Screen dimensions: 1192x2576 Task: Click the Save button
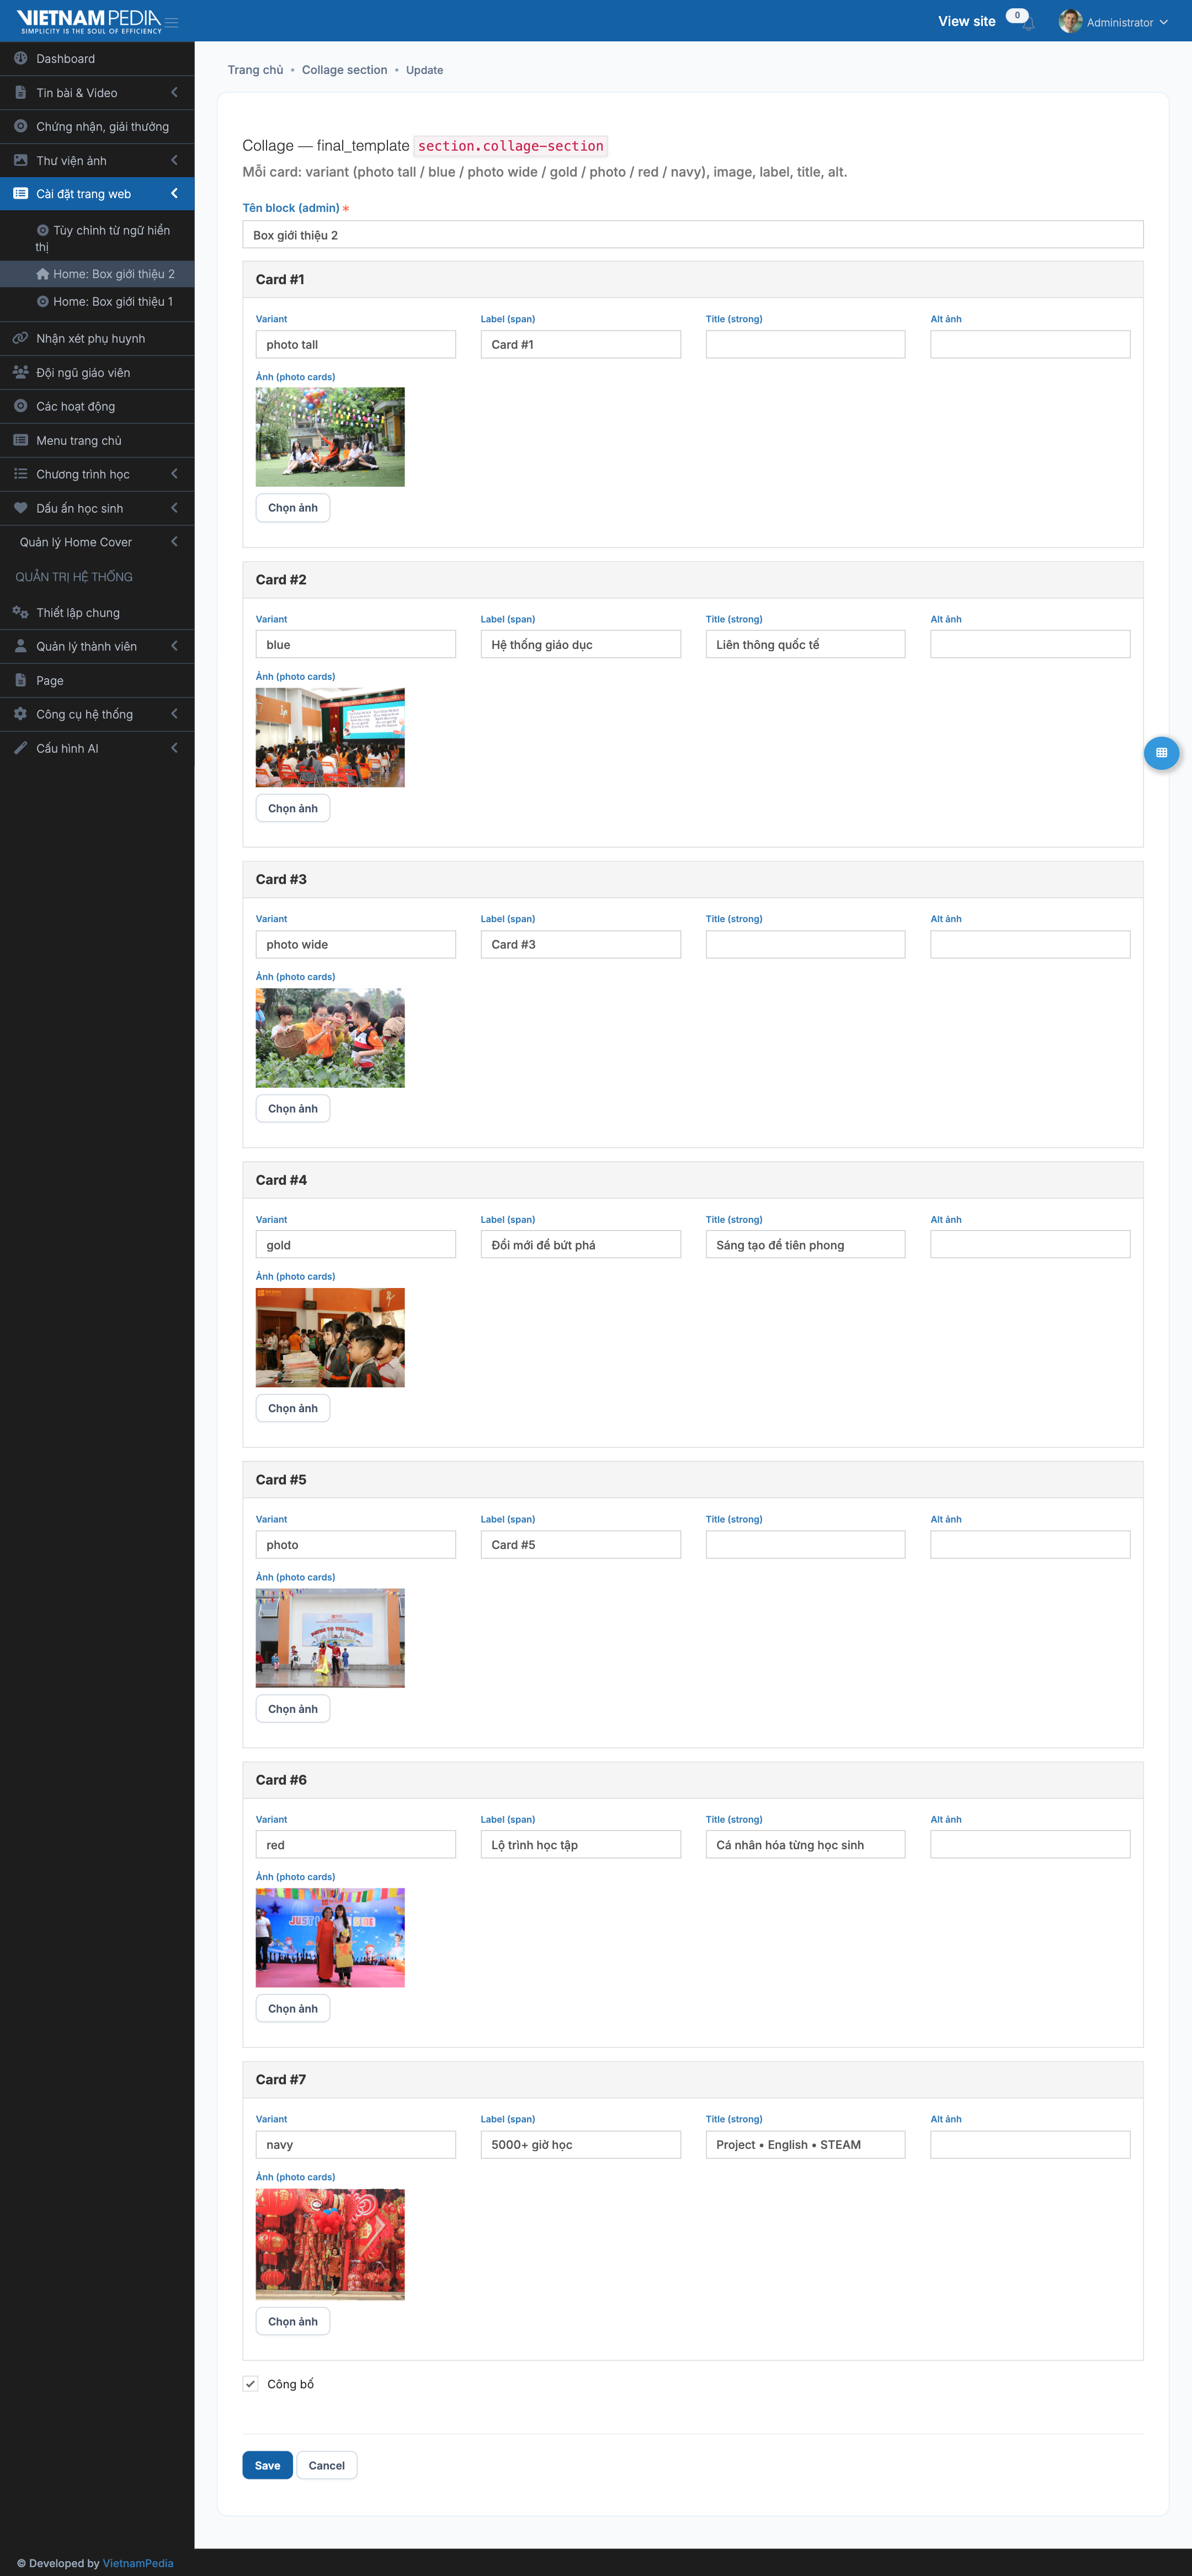[x=267, y=2465]
